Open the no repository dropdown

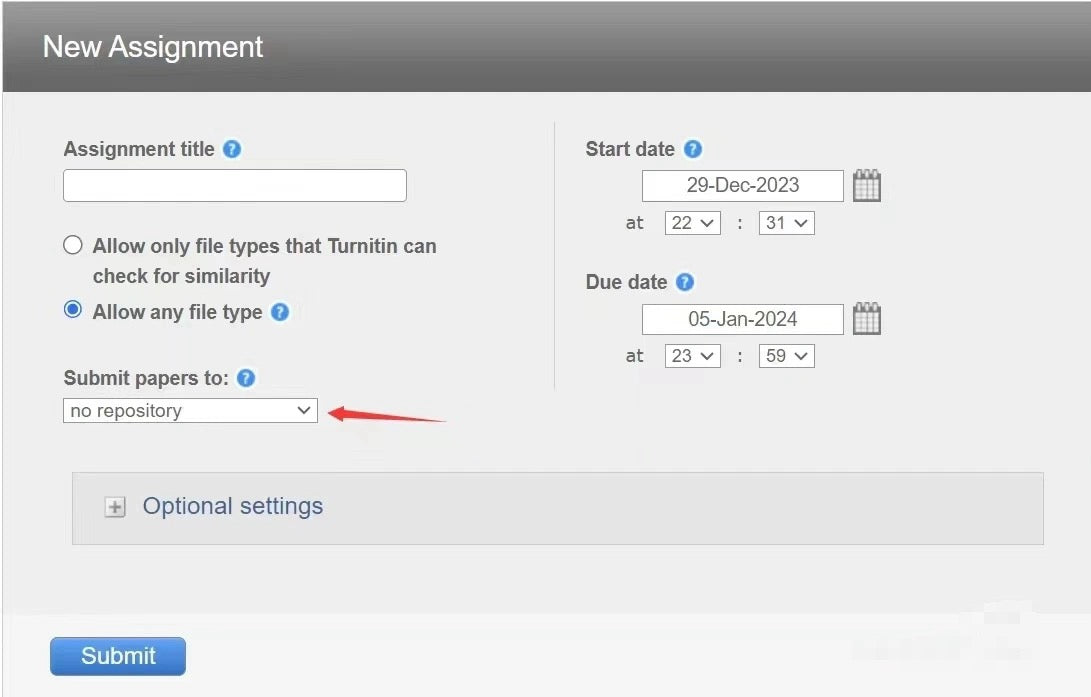point(190,411)
